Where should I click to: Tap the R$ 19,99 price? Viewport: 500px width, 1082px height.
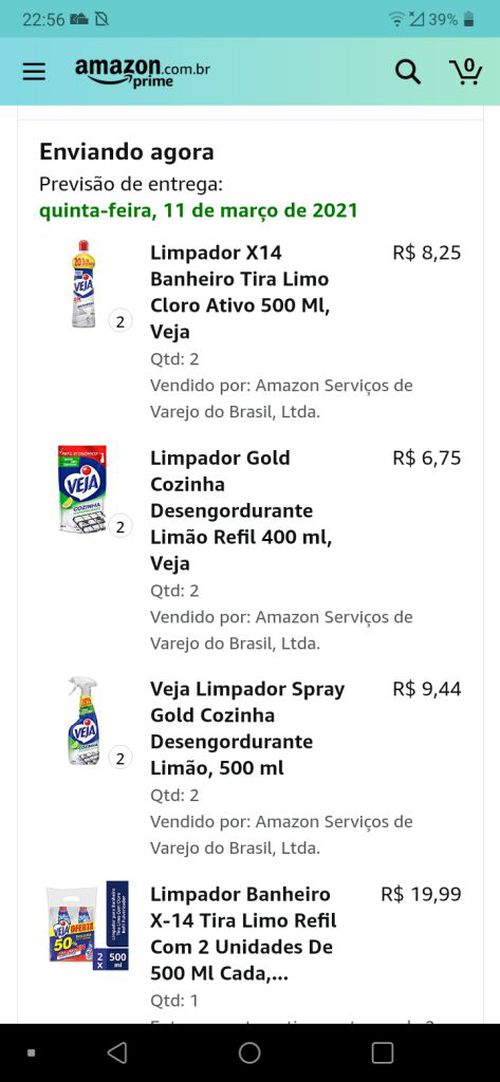point(421,894)
